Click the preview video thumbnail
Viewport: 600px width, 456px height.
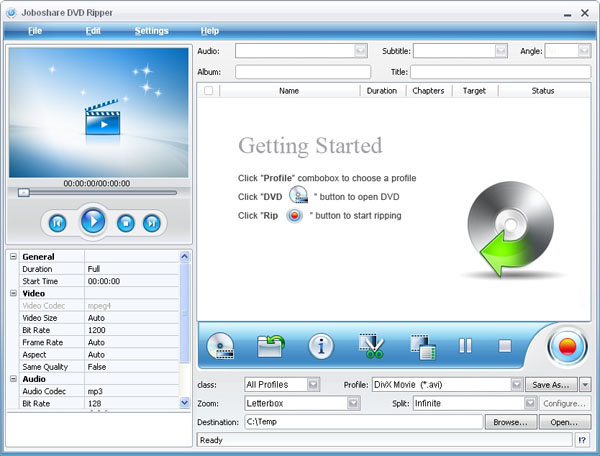click(99, 112)
